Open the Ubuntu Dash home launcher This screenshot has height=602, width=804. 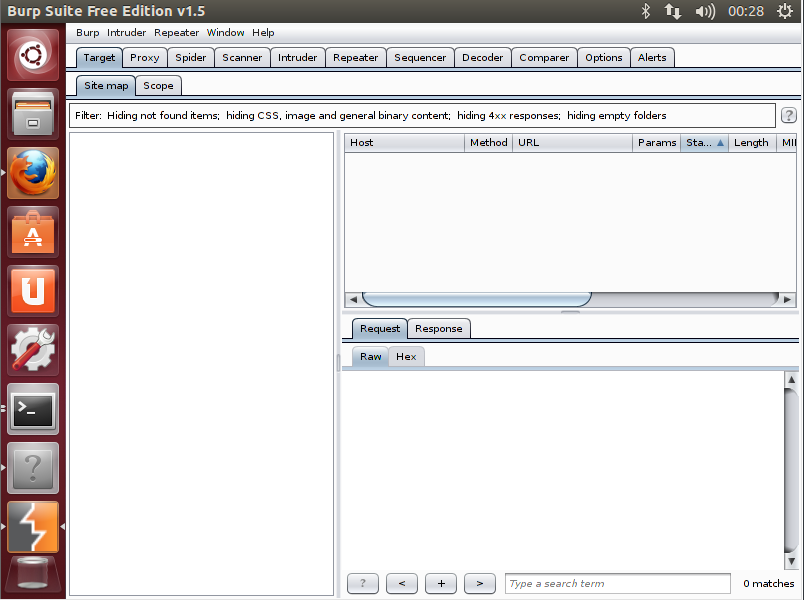coord(33,55)
